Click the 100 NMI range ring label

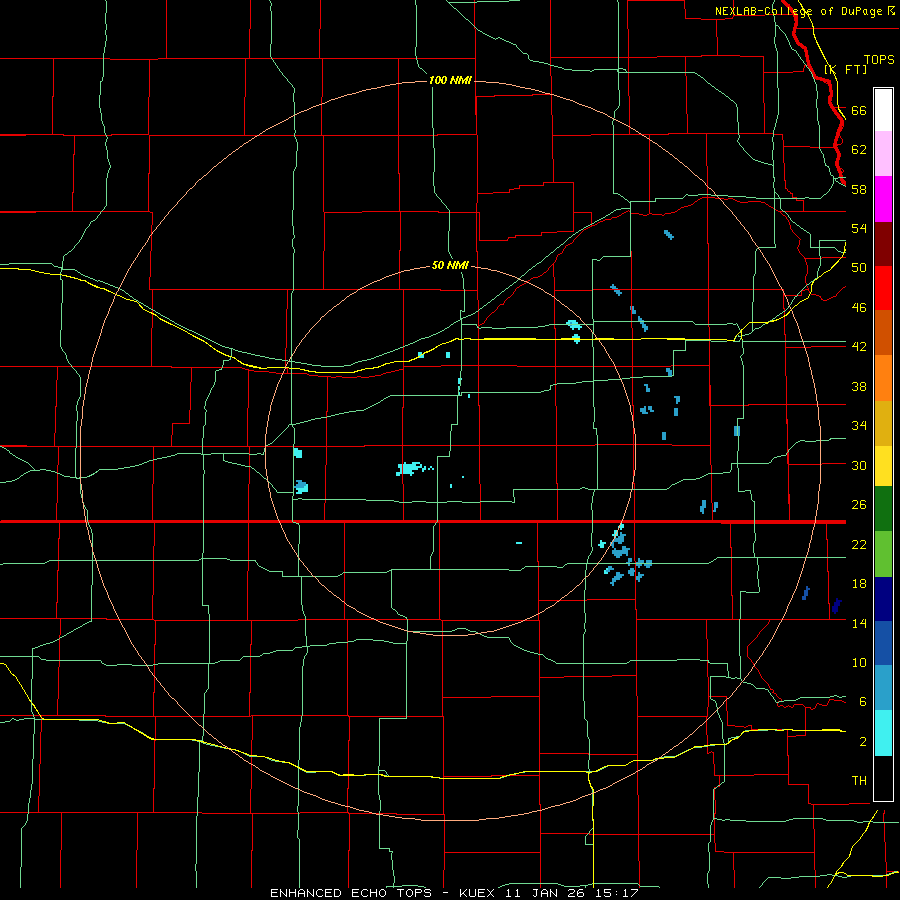(x=450, y=80)
